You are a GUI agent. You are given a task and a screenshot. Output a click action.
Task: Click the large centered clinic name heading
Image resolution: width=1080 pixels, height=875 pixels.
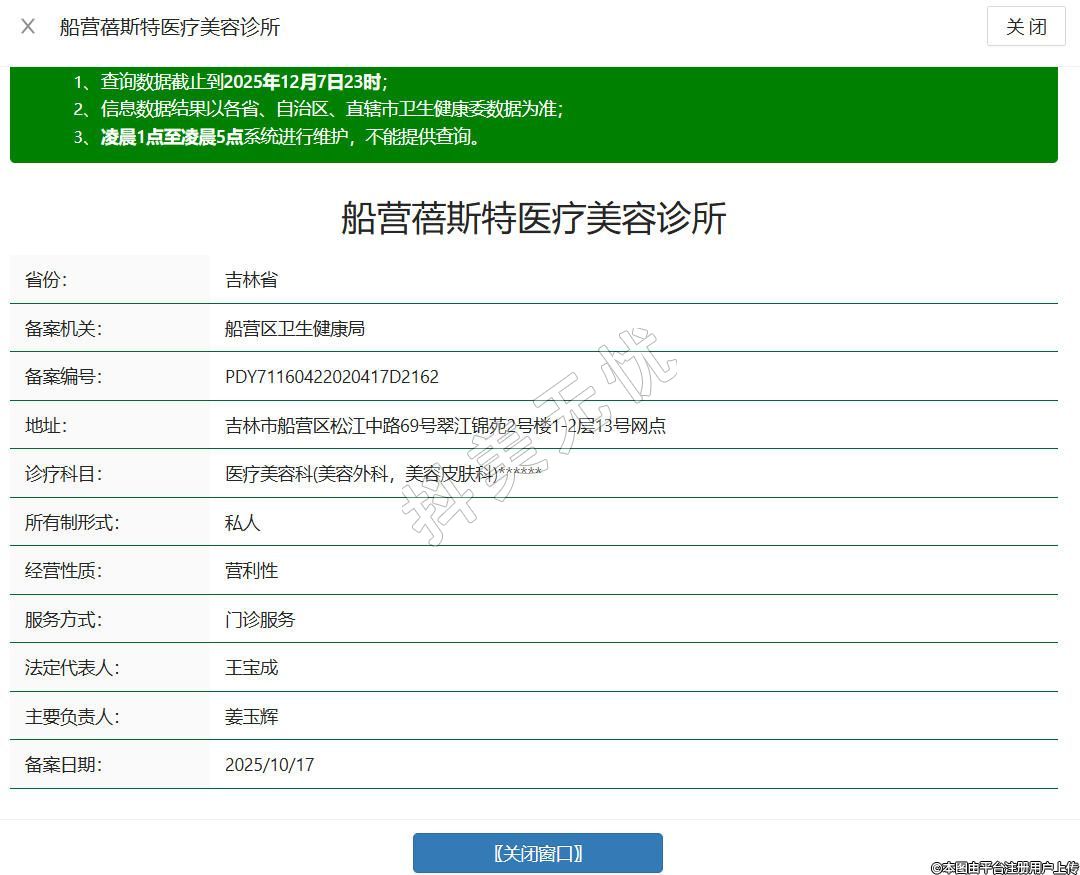click(533, 218)
